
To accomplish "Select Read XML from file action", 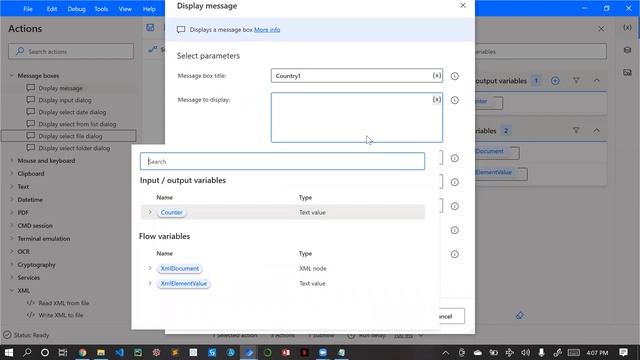I will coord(58,303).
